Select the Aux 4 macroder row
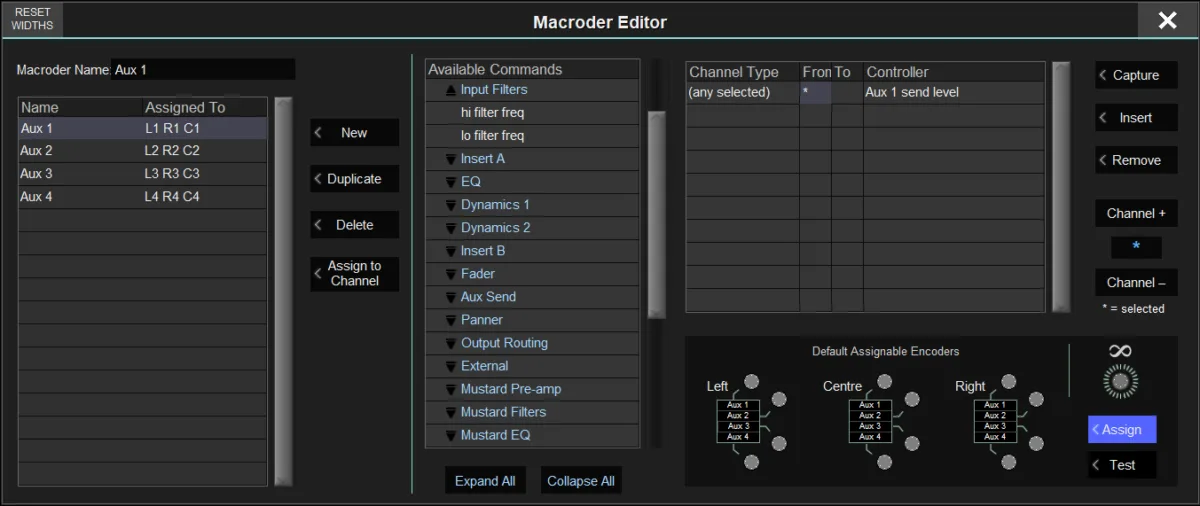The image size is (1200, 506). [x=143, y=197]
